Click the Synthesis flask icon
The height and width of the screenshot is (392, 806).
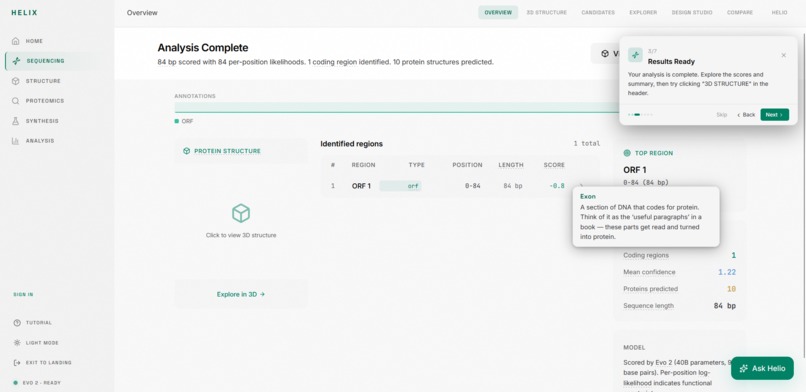tap(15, 121)
